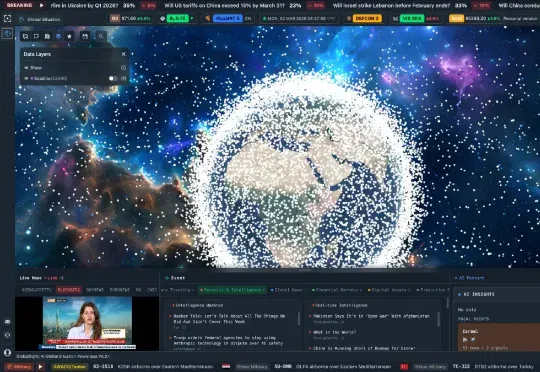
Task: Toggle the eye icon beside Show
Action: point(26,68)
